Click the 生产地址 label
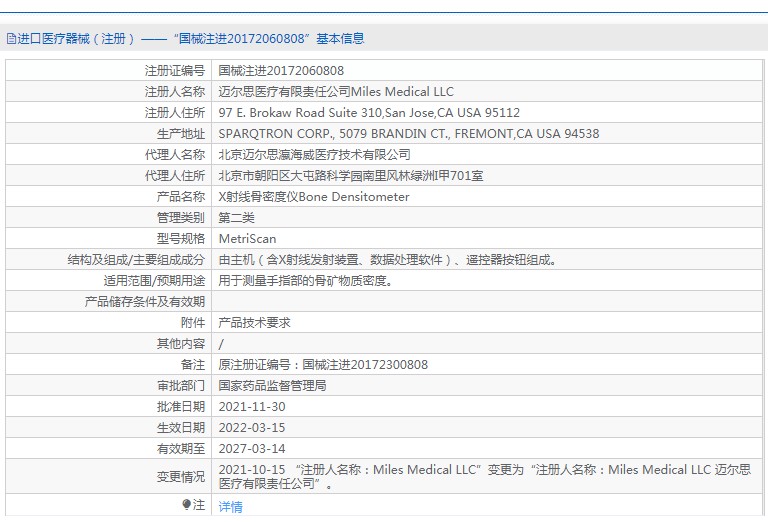 tap(181, 134)
